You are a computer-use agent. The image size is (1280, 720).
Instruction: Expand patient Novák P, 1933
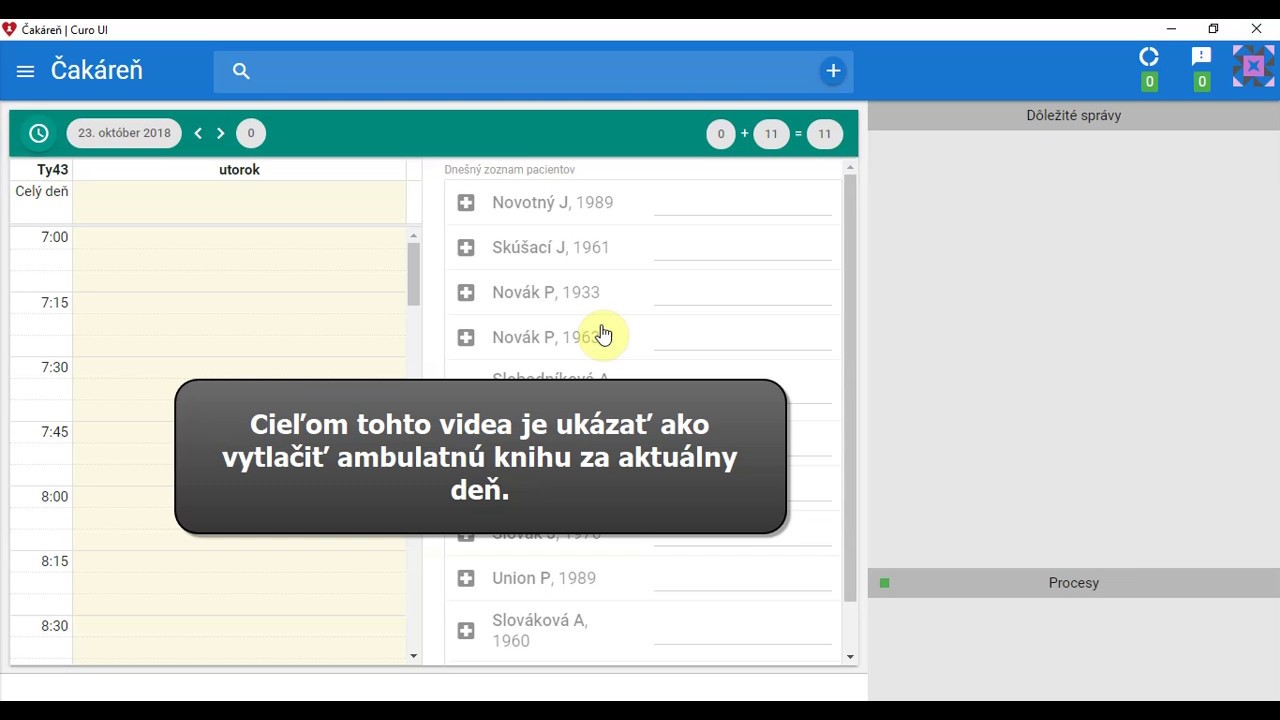[466, 293]
